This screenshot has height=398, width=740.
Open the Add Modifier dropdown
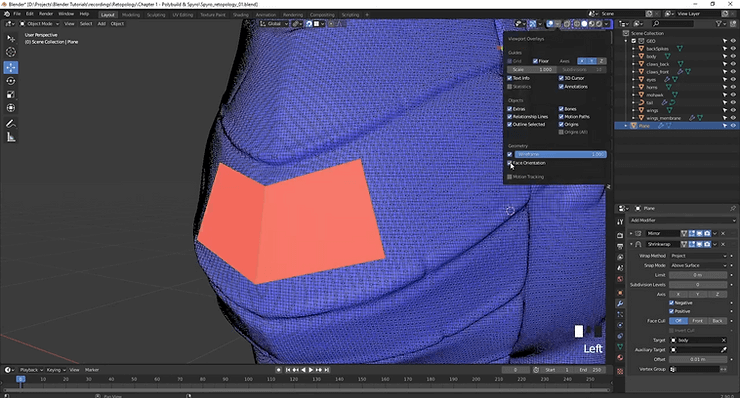point(682,220)
